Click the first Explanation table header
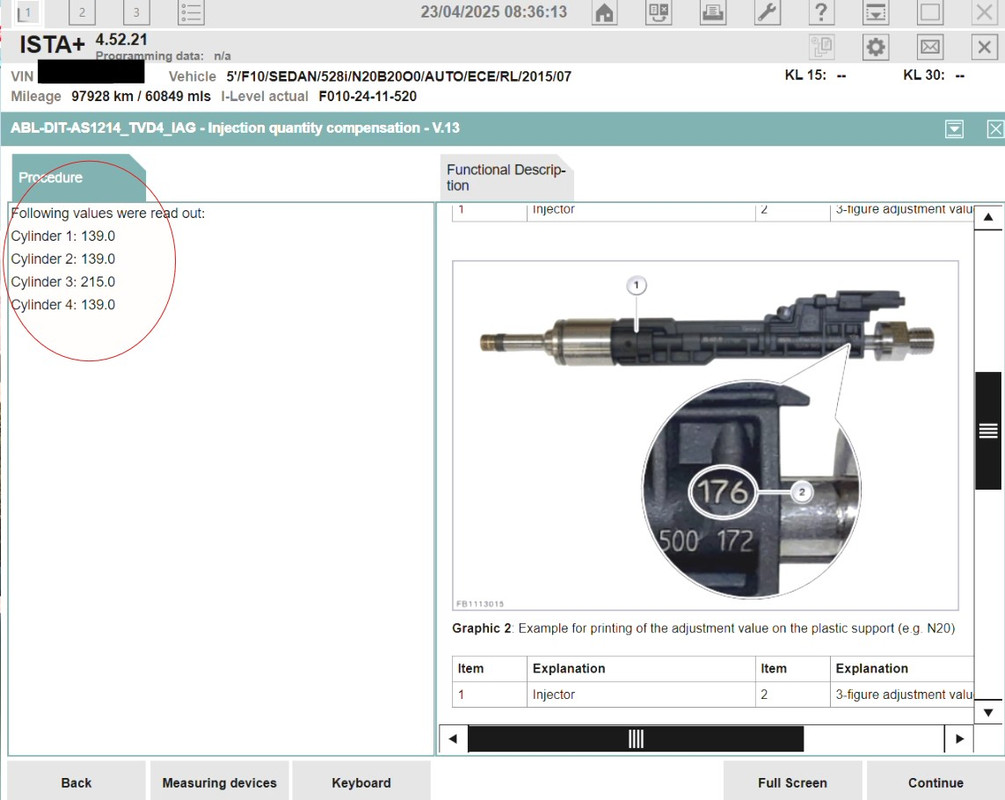Viewport: 1005px width, 800px height. (641, 669)
